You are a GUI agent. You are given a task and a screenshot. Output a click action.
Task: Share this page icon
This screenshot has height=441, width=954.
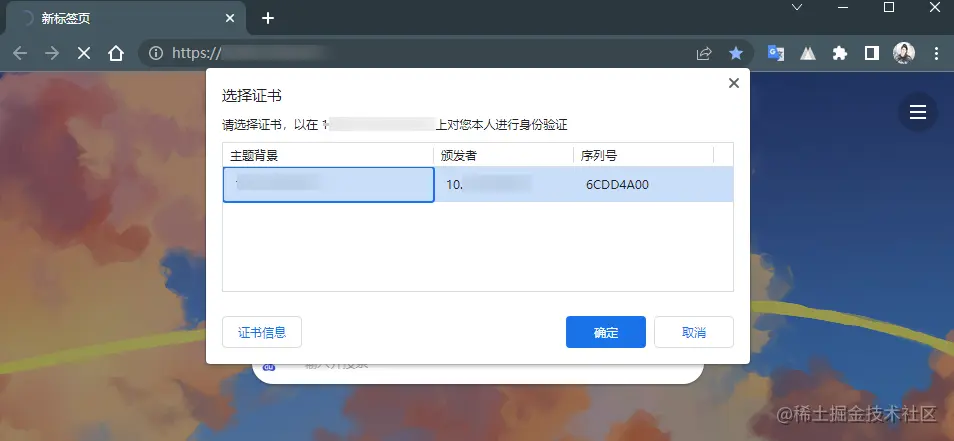[x=704, y=54]
